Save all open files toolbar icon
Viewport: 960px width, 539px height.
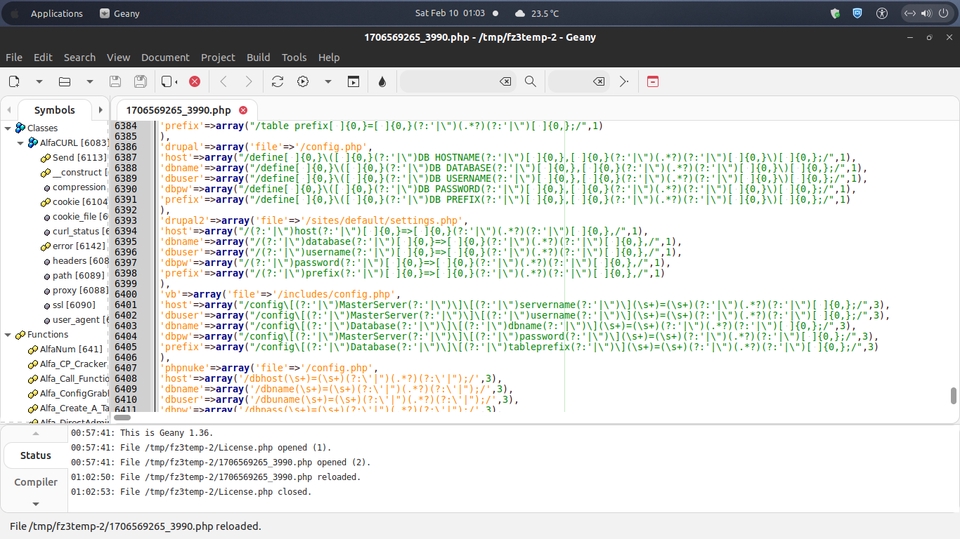click(x=140, y=81)
